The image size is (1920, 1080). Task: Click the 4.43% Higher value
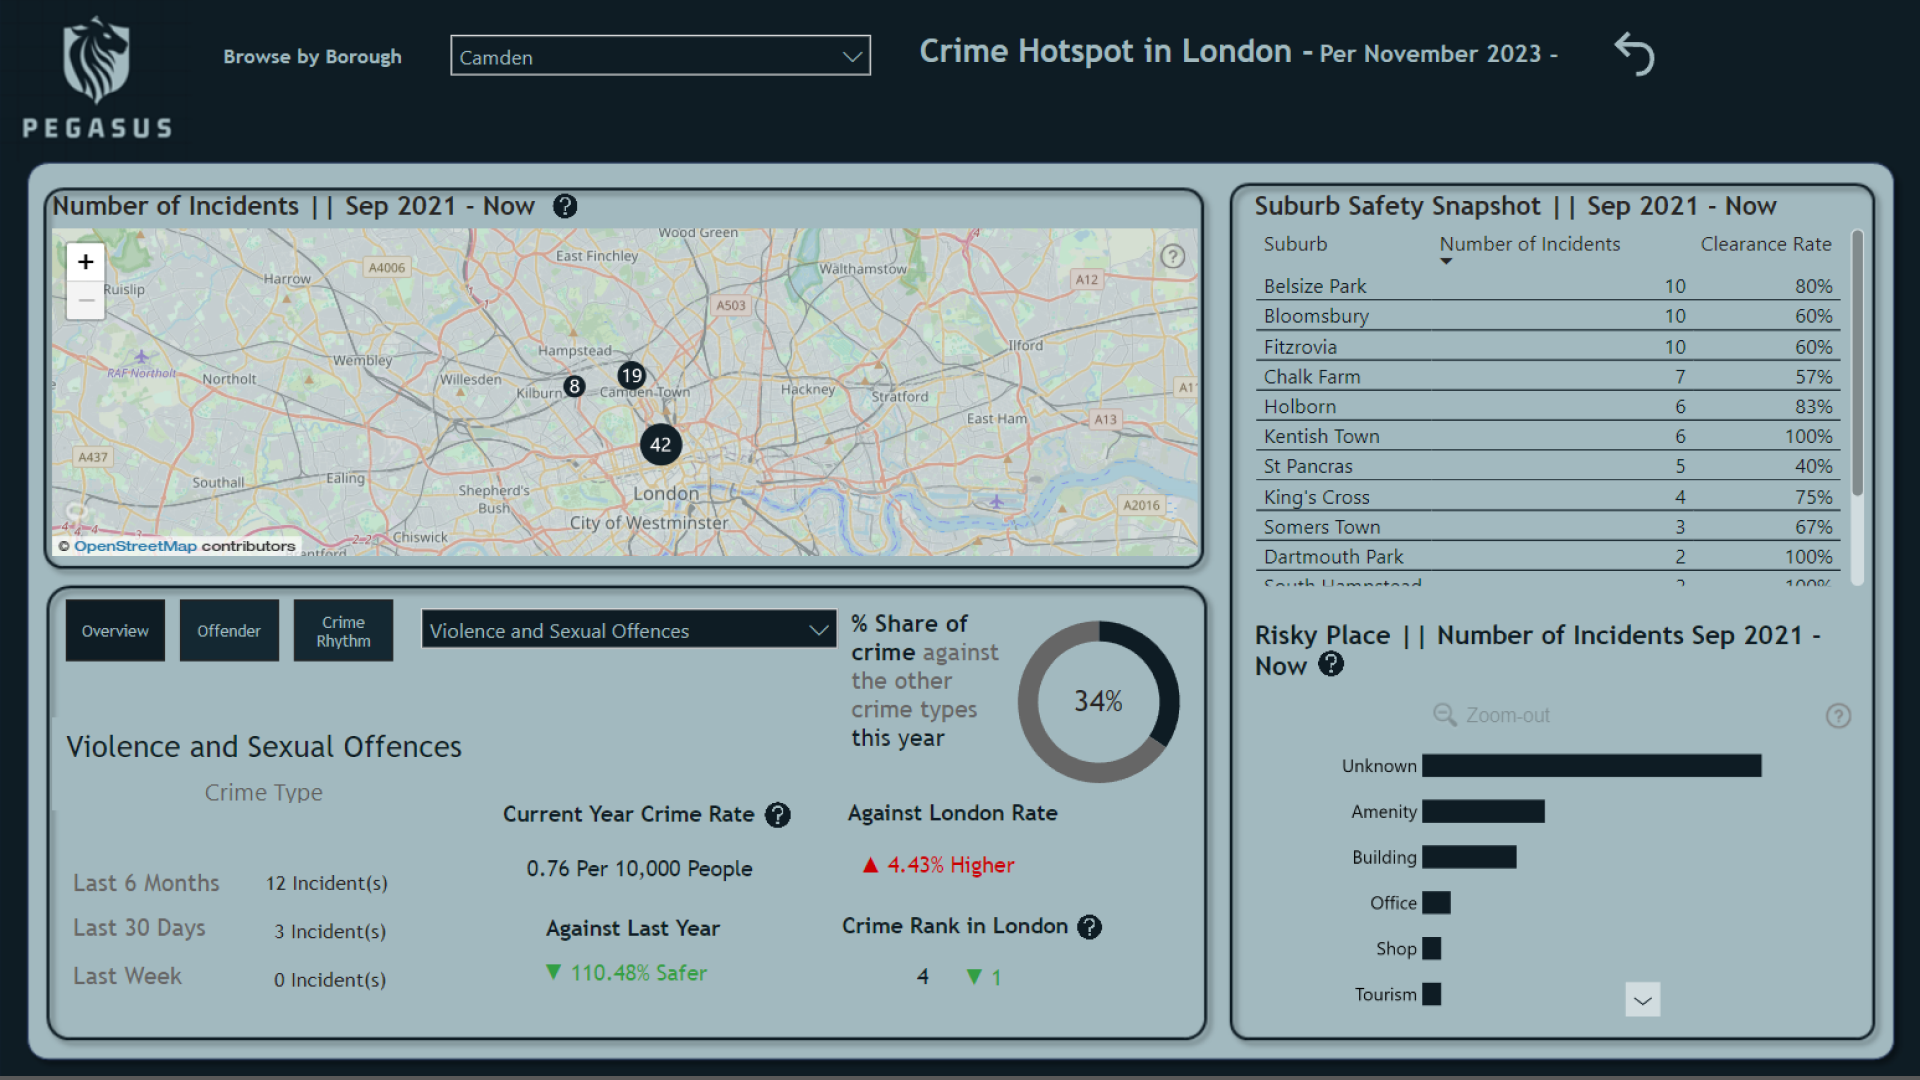click(939, 865)
